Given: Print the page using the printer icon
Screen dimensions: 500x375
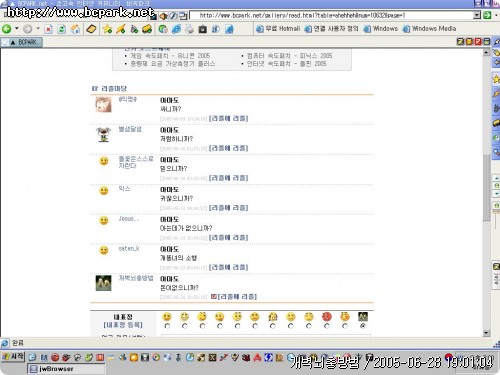Looking at the screenshot, I should tap(189, 29).
